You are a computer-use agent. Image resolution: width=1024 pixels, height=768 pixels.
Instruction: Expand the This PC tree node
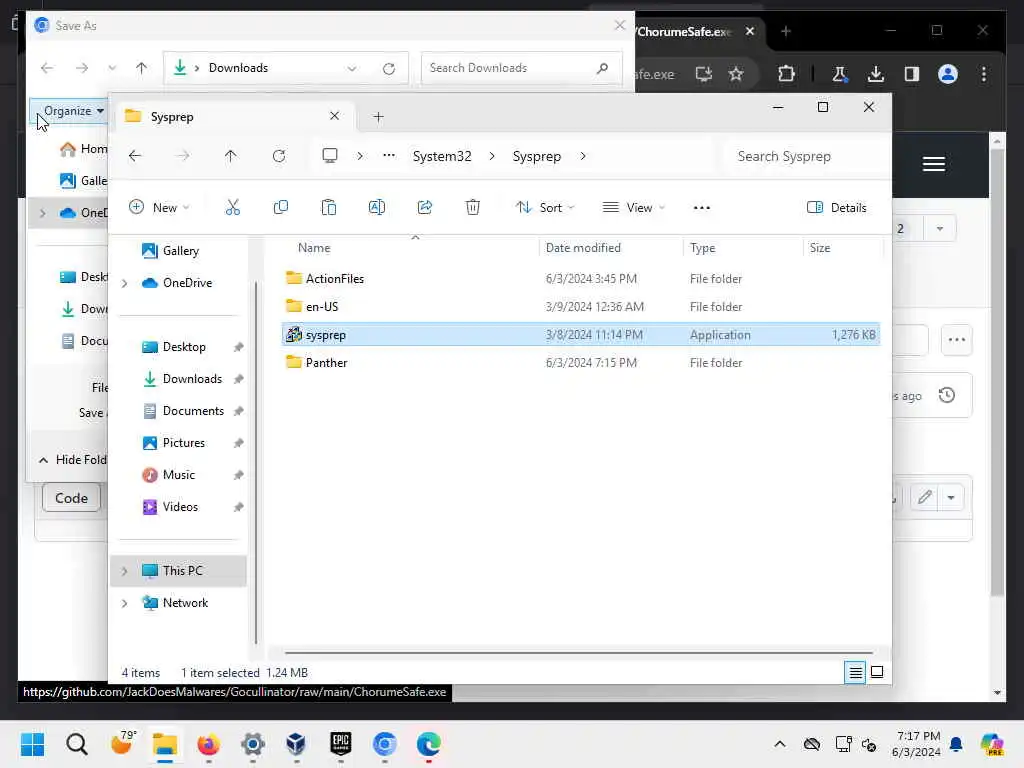click(124, 571)
